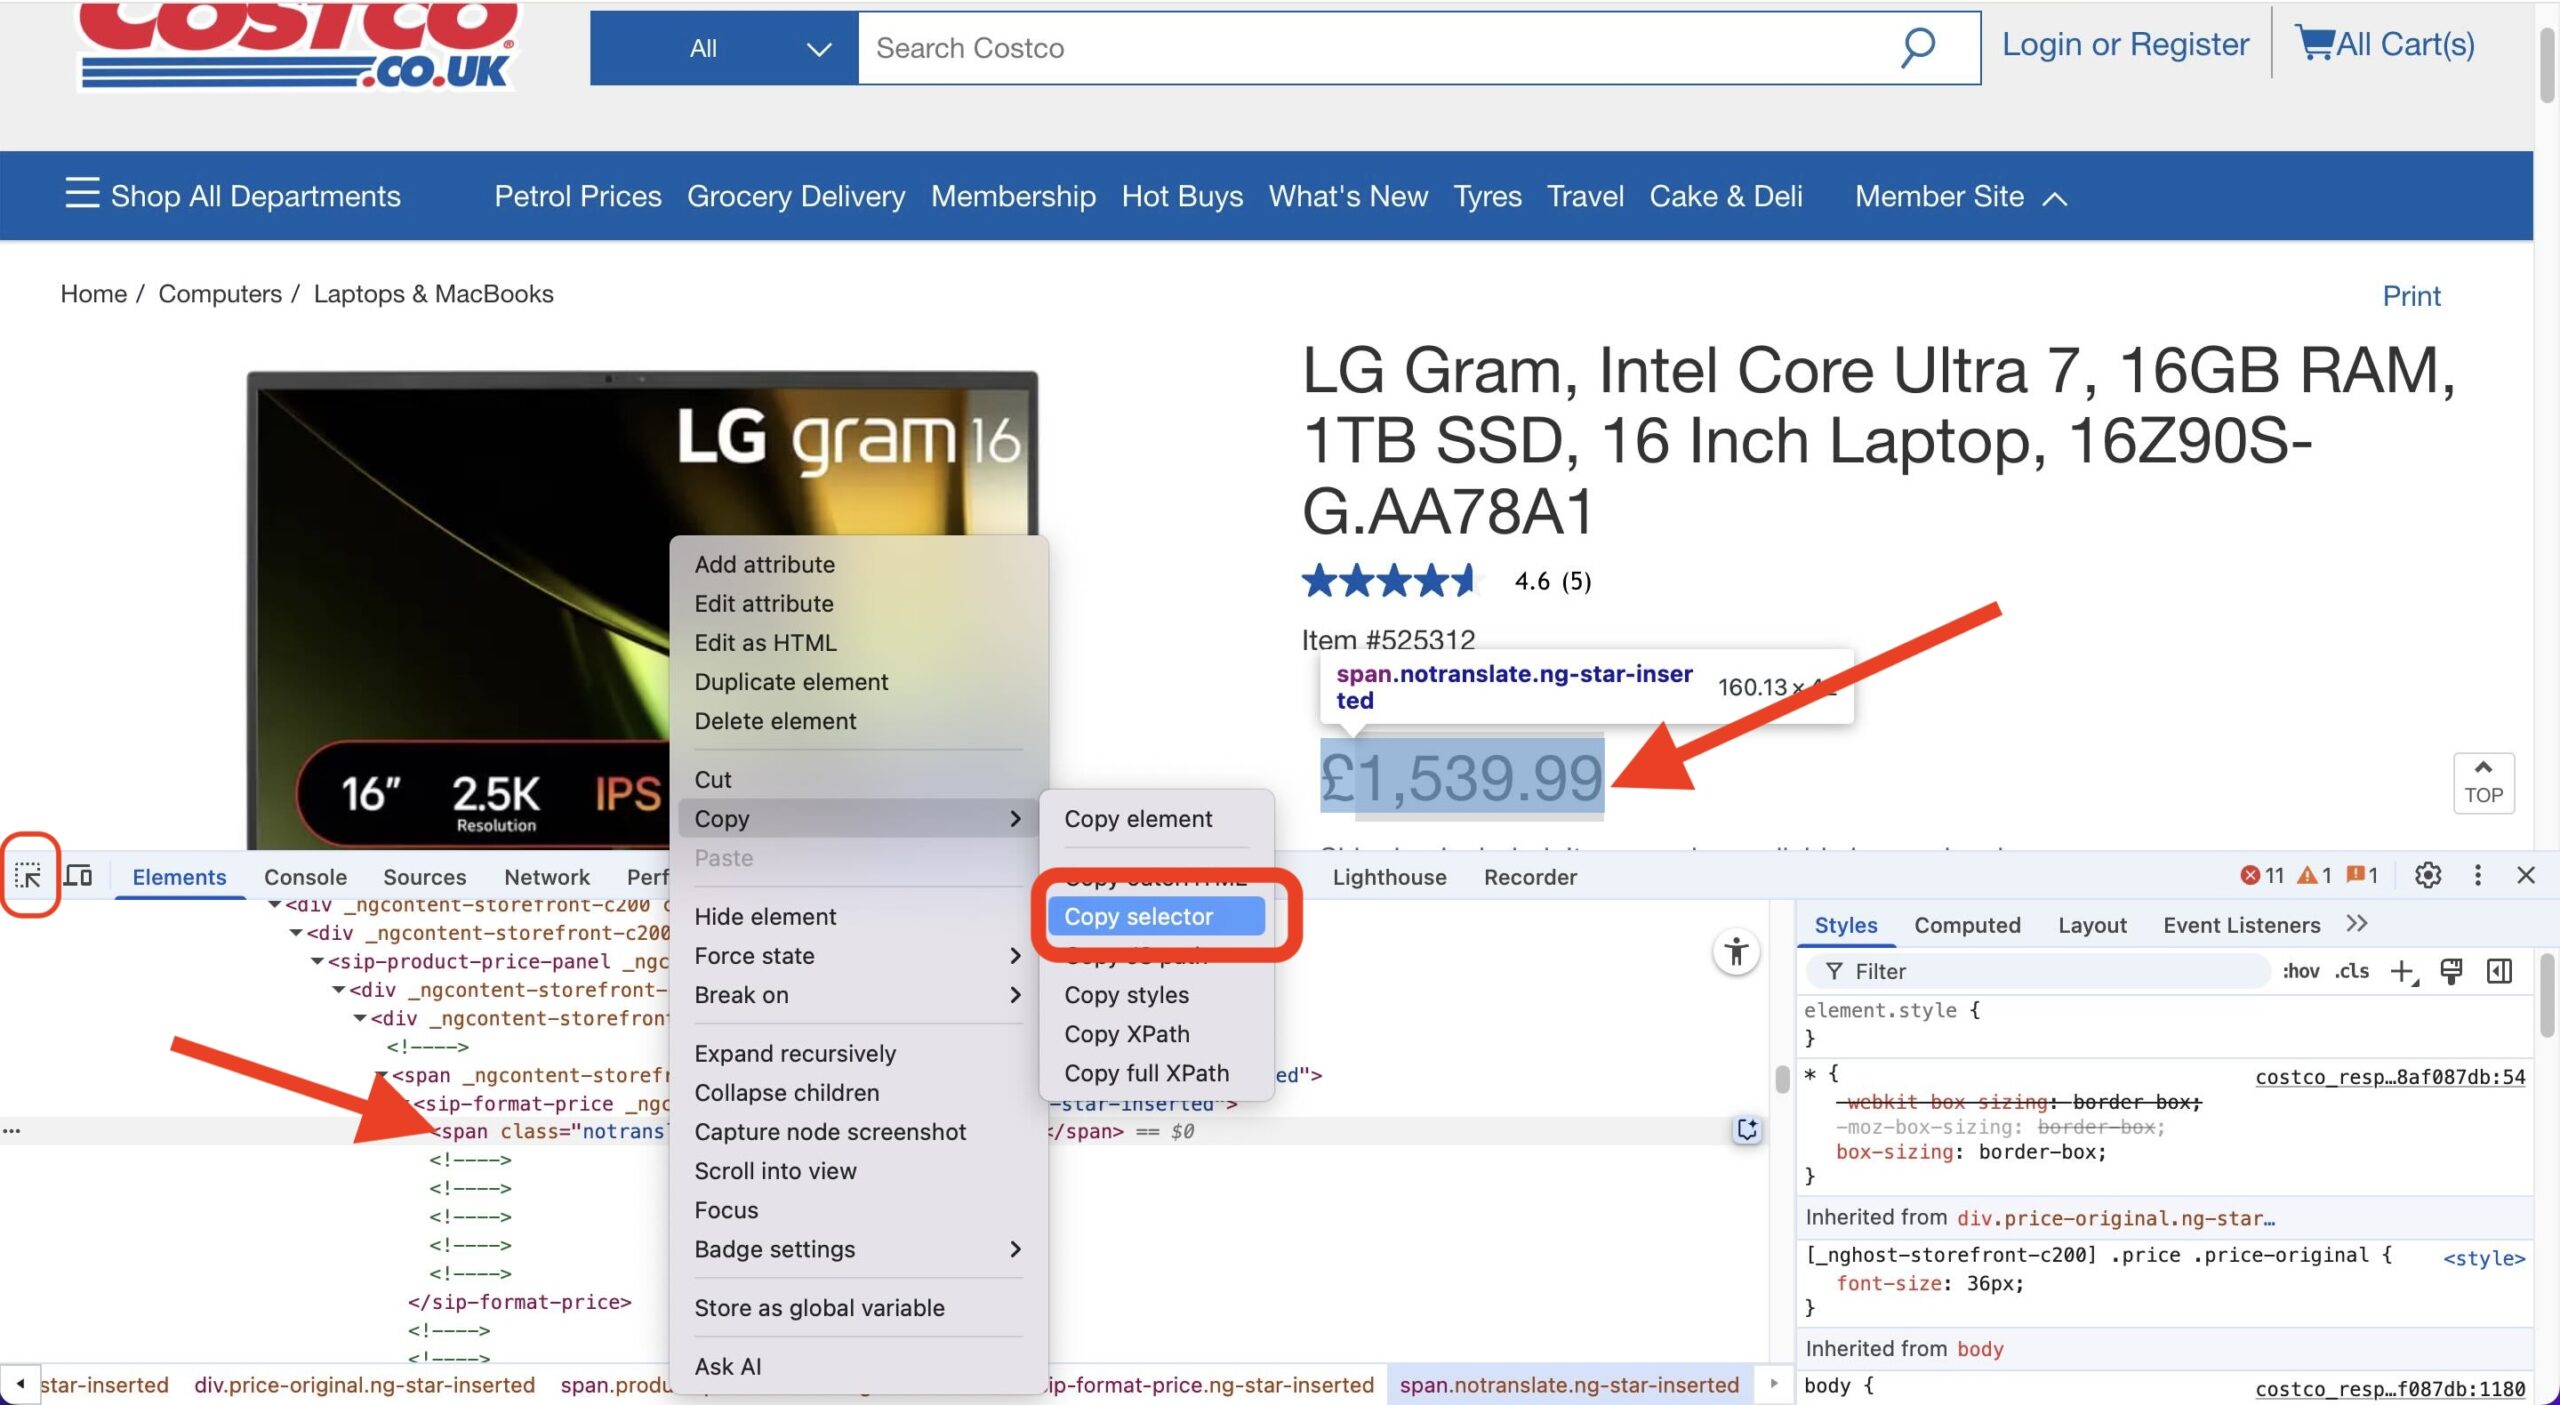2560x1405 pixels.
Task: Select Hide element
Action: (x=858, y=917)
